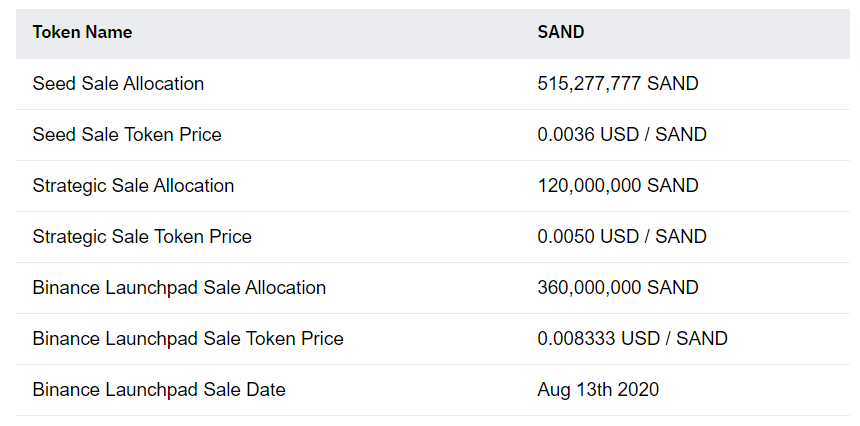Click the Aug 13th 2020 date value
The width and height of the screenshot is (860, 426).
(598, 390)
